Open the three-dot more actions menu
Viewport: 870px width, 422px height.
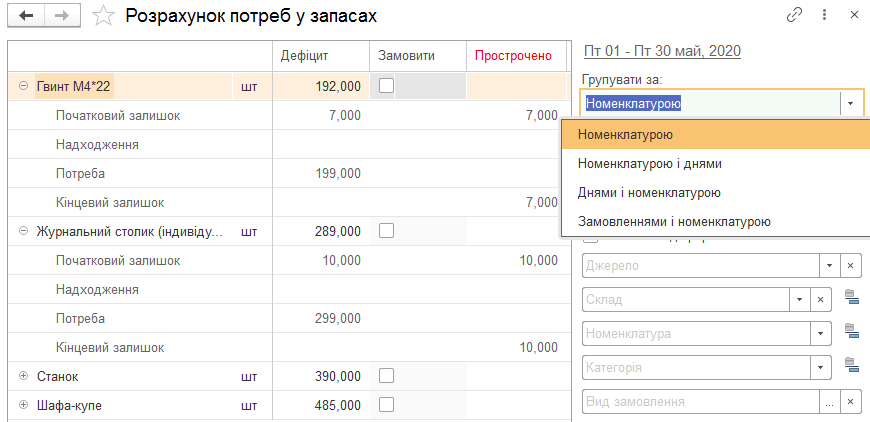point(825,16)
